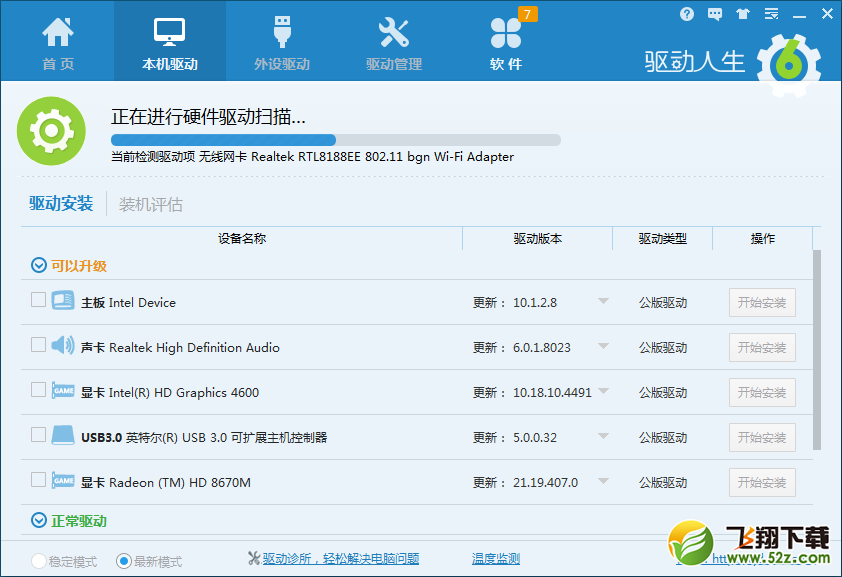Check the 声卡 Realtek High Definition Audio checkbox
This screenshot has width=842, height=577.
(38, 345)
